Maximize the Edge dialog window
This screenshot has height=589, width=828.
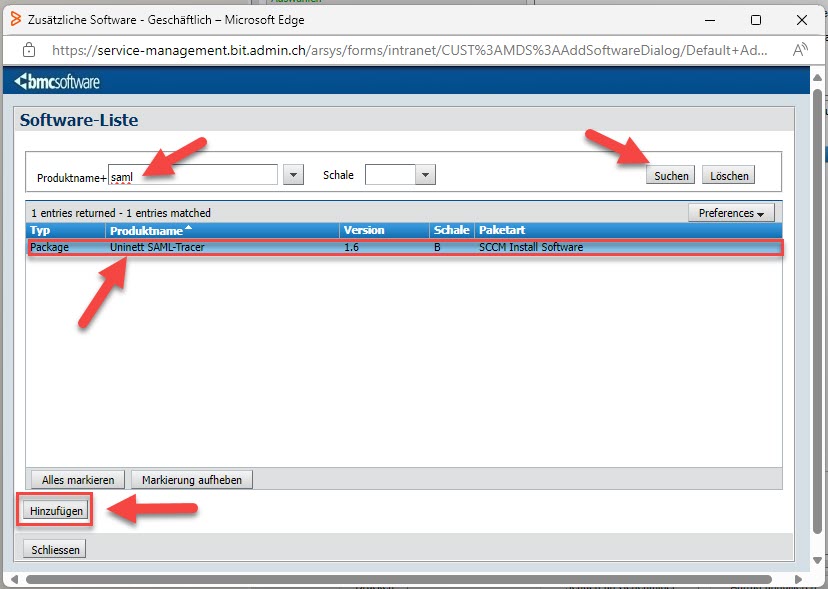click(756, 20)
